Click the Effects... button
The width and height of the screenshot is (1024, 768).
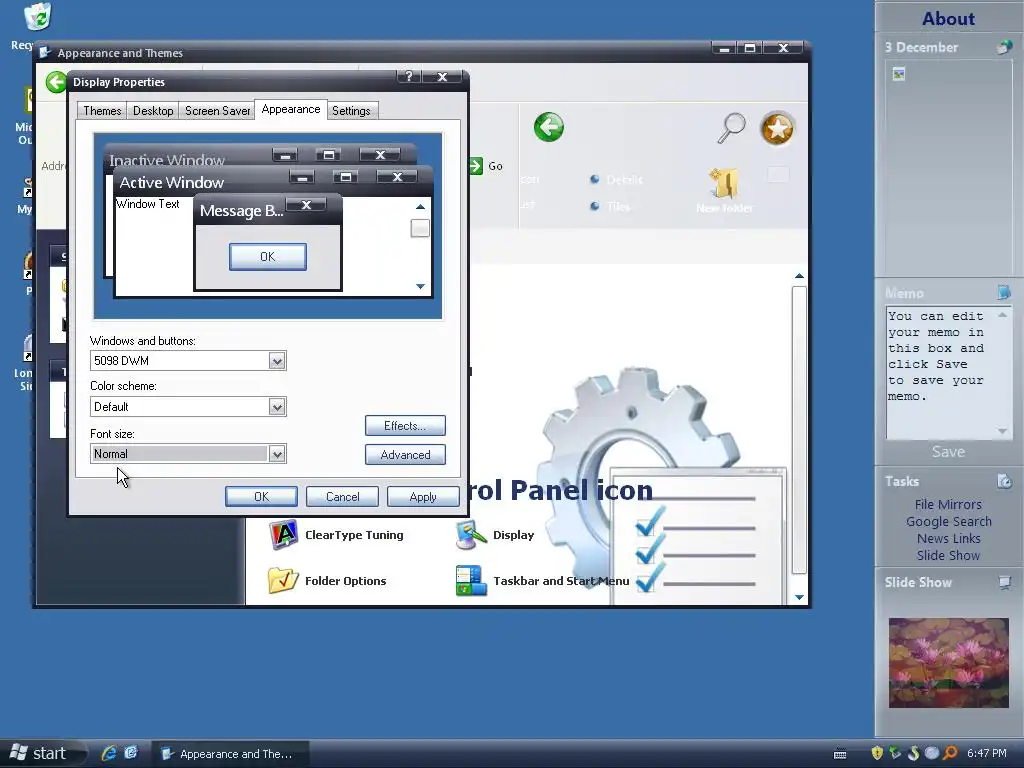(x=405, y=426)
